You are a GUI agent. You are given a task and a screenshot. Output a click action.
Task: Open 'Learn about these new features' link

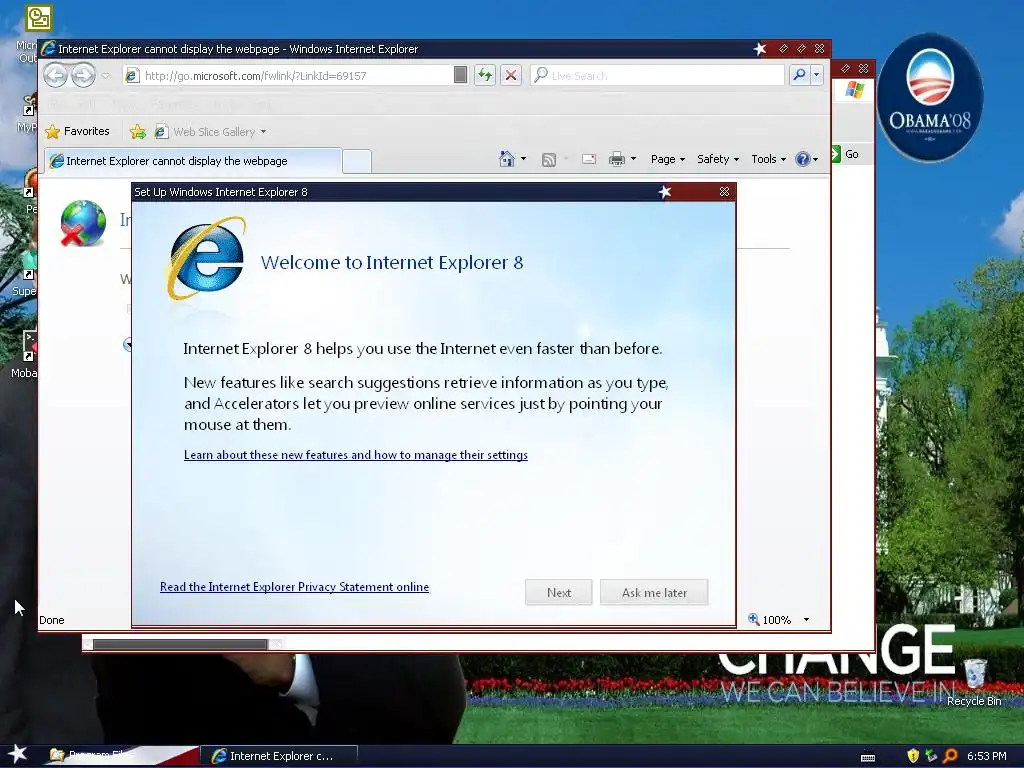[356, 455]
